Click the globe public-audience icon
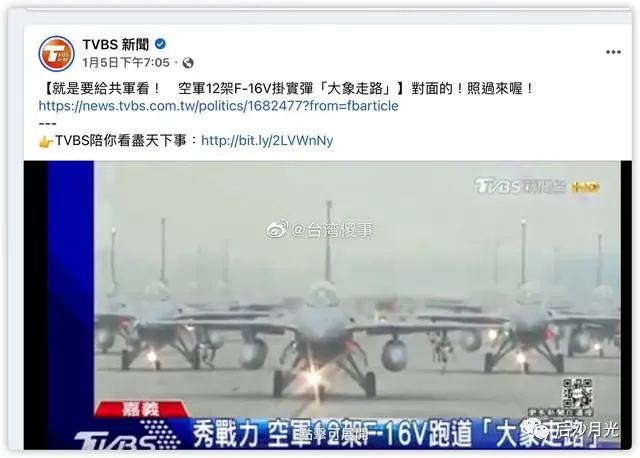 pyautogui.click(x=188, y=63)
